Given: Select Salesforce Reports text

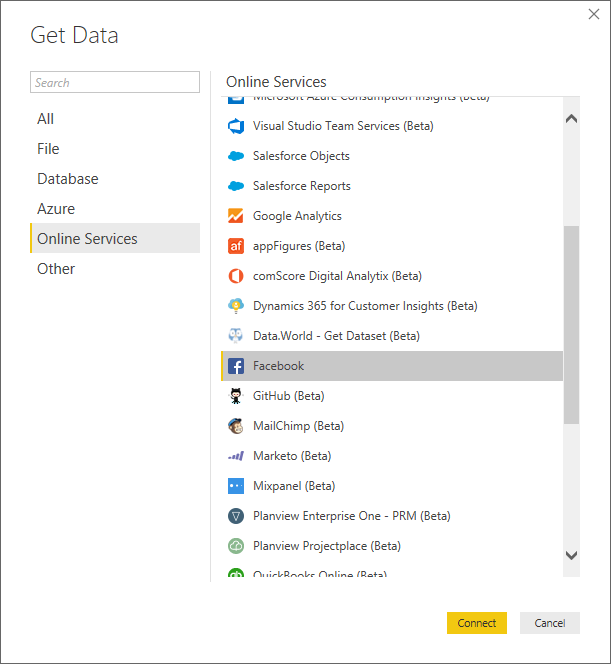Looking at the screenshot, I should [x=301, y=186].
